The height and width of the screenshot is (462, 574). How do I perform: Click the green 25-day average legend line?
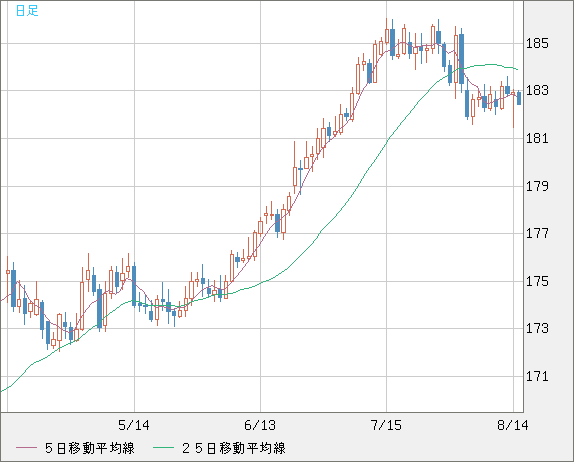163,448
